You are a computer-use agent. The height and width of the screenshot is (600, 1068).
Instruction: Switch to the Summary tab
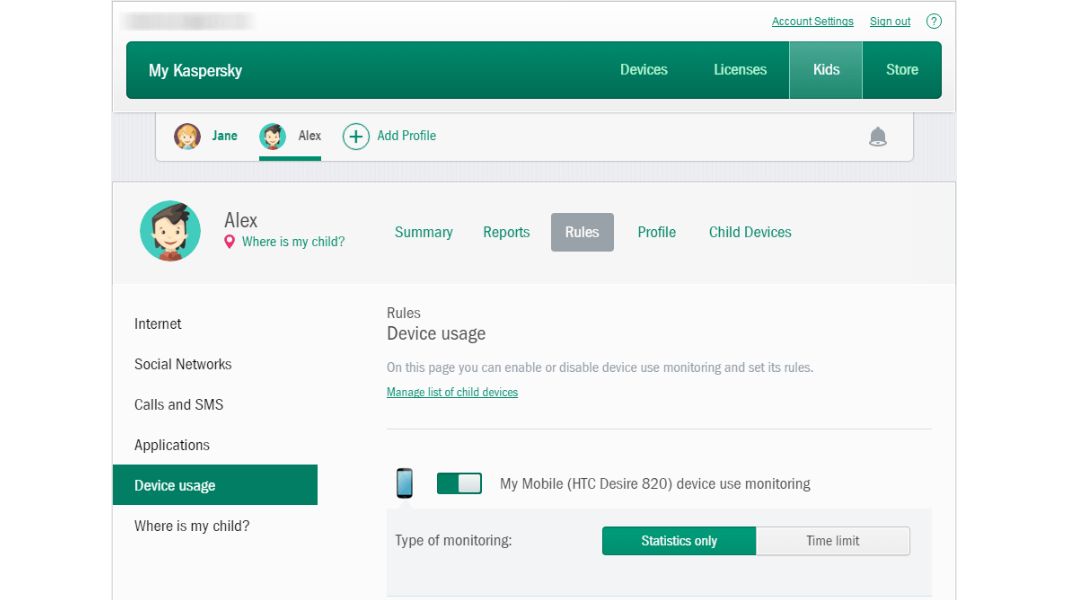[424, 232]
